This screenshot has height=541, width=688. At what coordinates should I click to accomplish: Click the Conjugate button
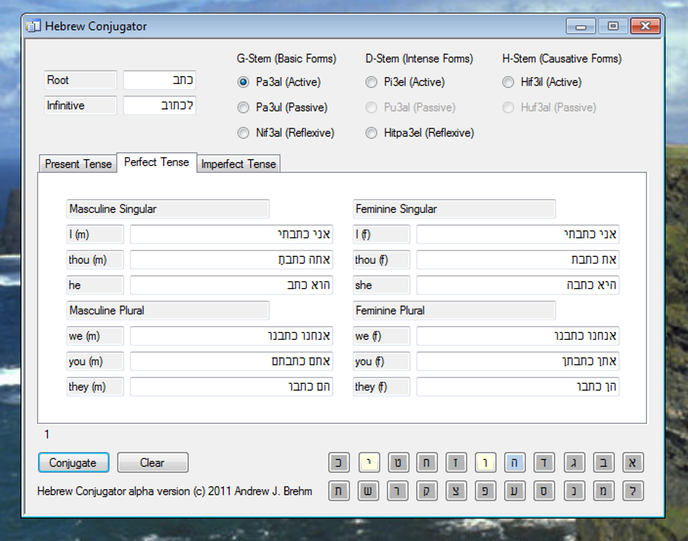(73, 463)
